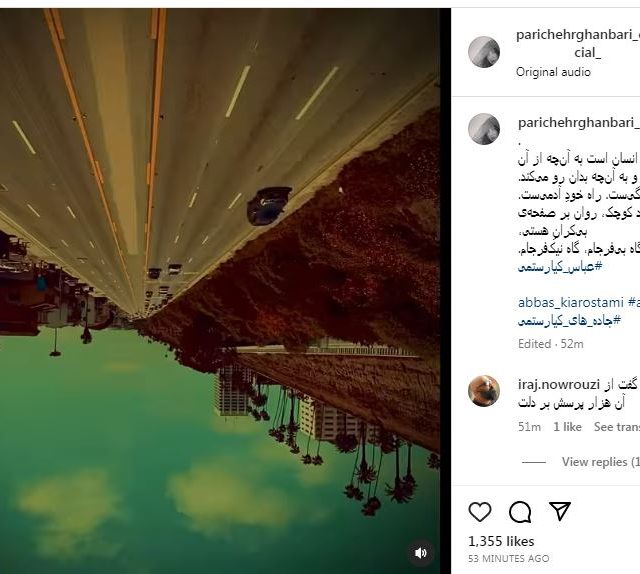Open comments with the speech bubble icon
Image resolution: width=640 pixels, height=574 pixels.
click(x=520, y=512)
